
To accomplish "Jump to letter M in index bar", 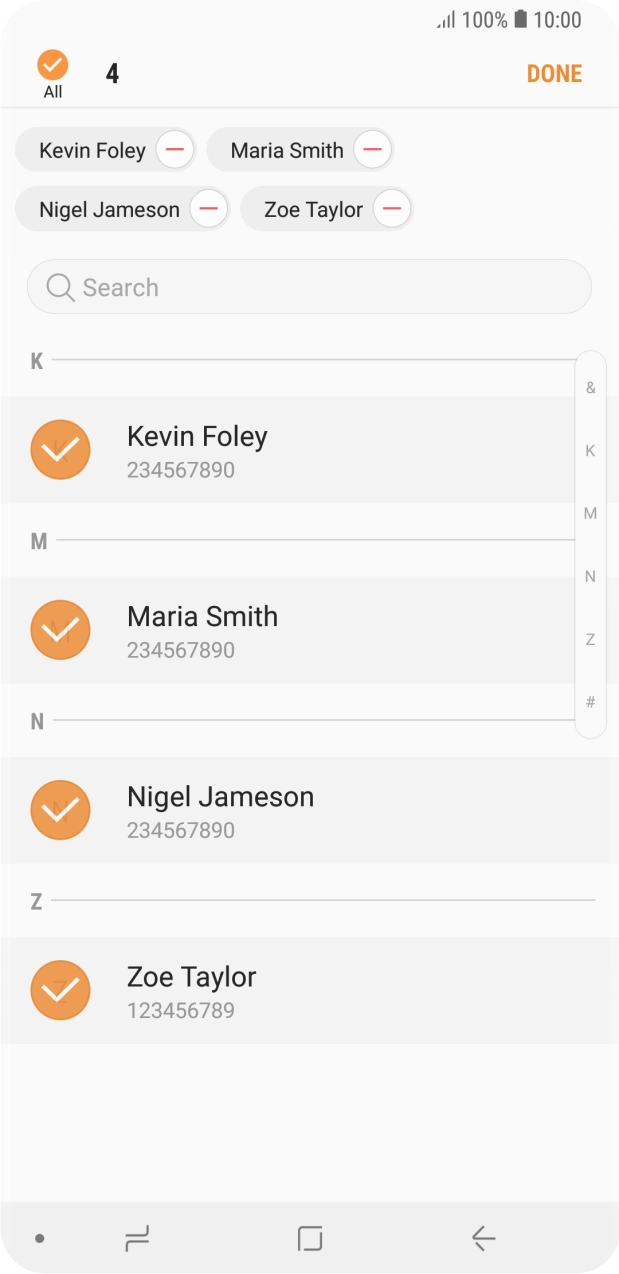I will 590,514.
